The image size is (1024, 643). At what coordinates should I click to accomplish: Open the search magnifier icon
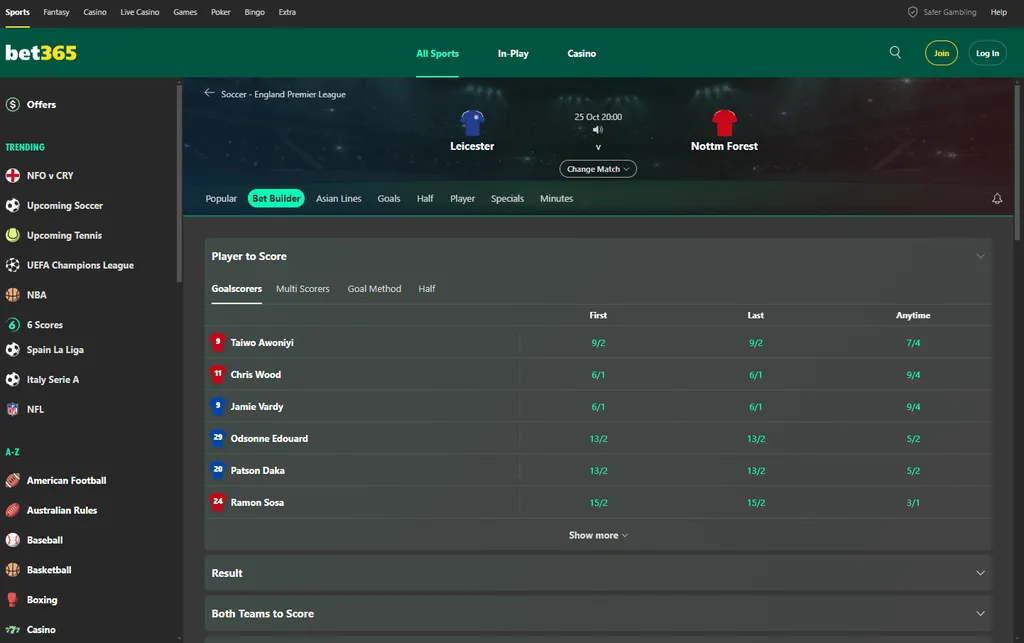point(895,53)
